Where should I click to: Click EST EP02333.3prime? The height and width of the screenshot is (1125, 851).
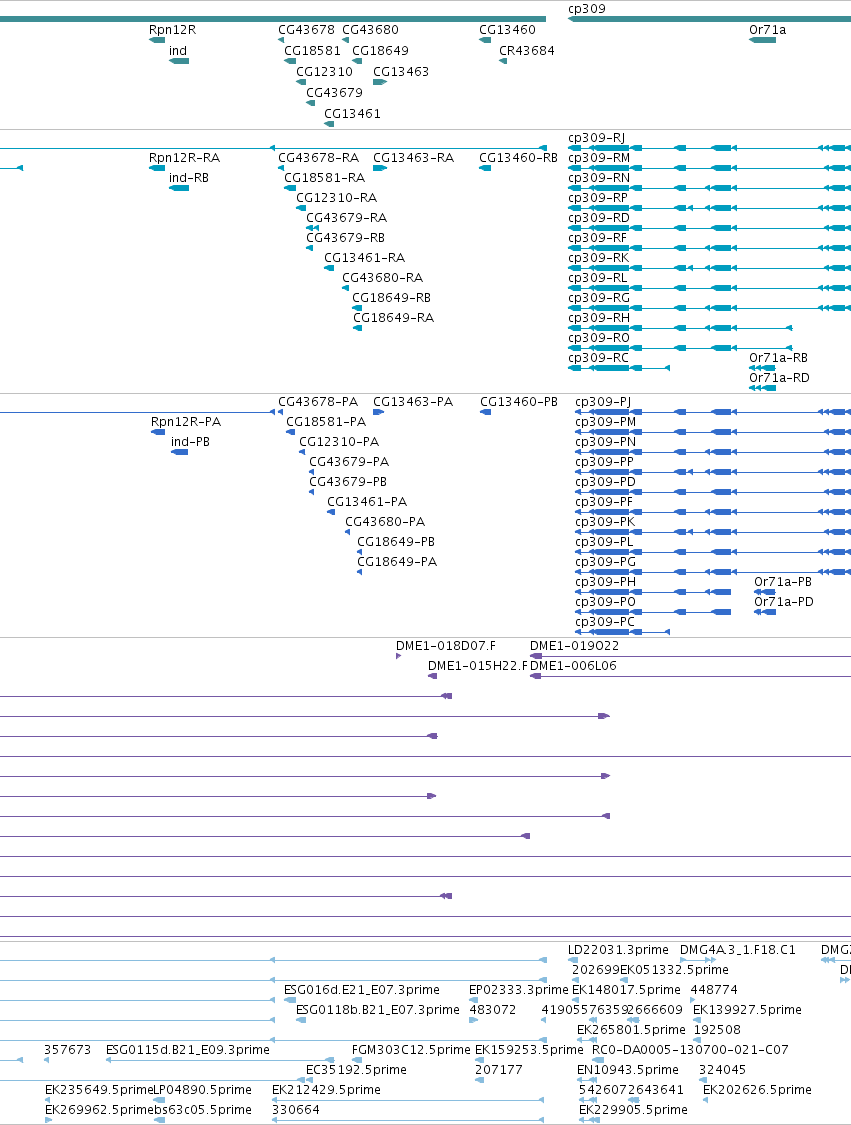[x=518, y=990]
